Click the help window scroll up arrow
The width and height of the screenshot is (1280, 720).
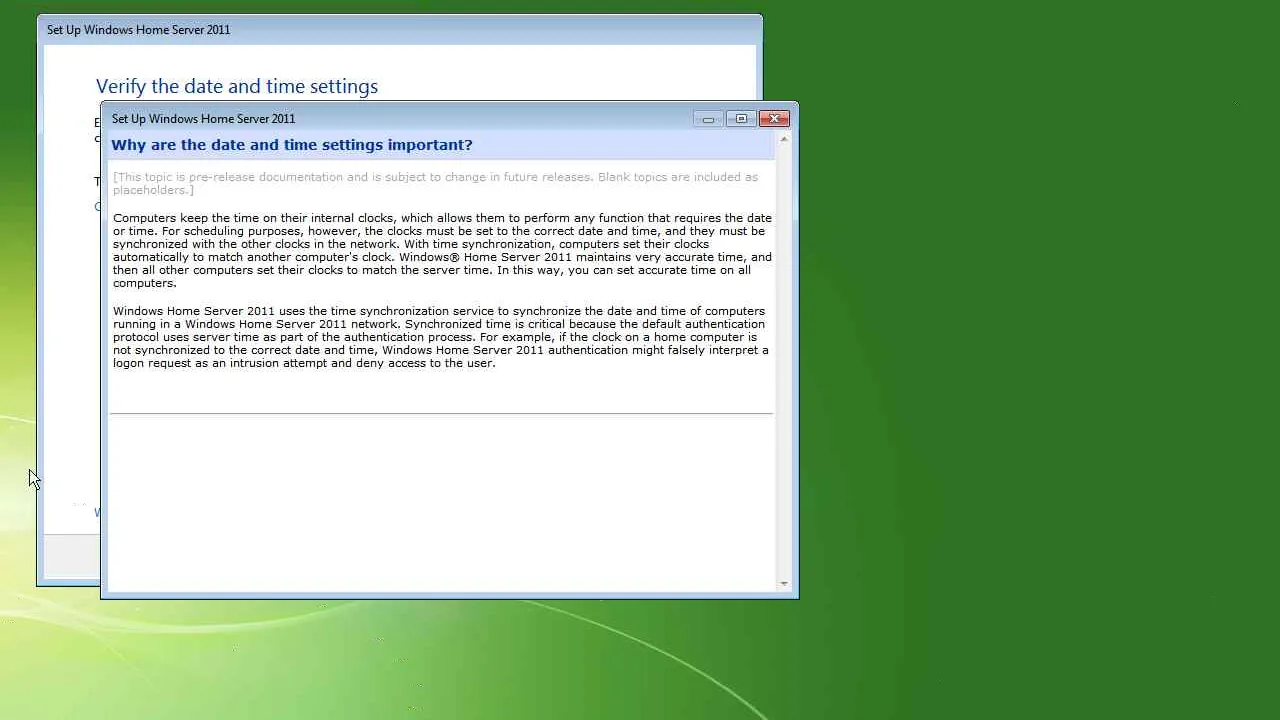pos(784,139)
